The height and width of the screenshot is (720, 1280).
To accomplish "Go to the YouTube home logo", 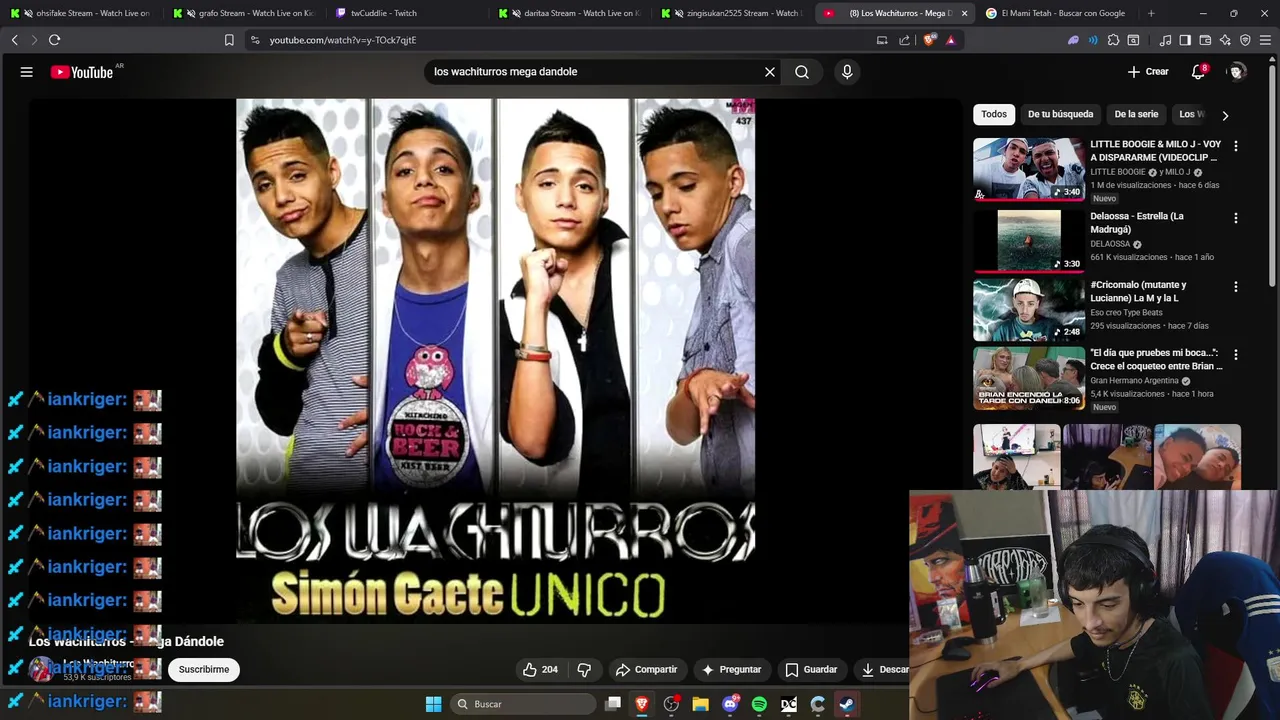I will pyautogui.click(x=82, y=72).
